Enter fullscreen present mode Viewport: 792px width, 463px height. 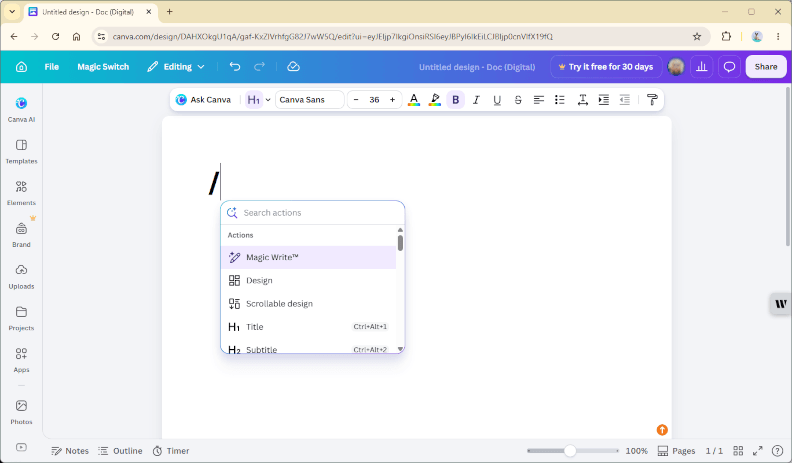tap(758, 451)
